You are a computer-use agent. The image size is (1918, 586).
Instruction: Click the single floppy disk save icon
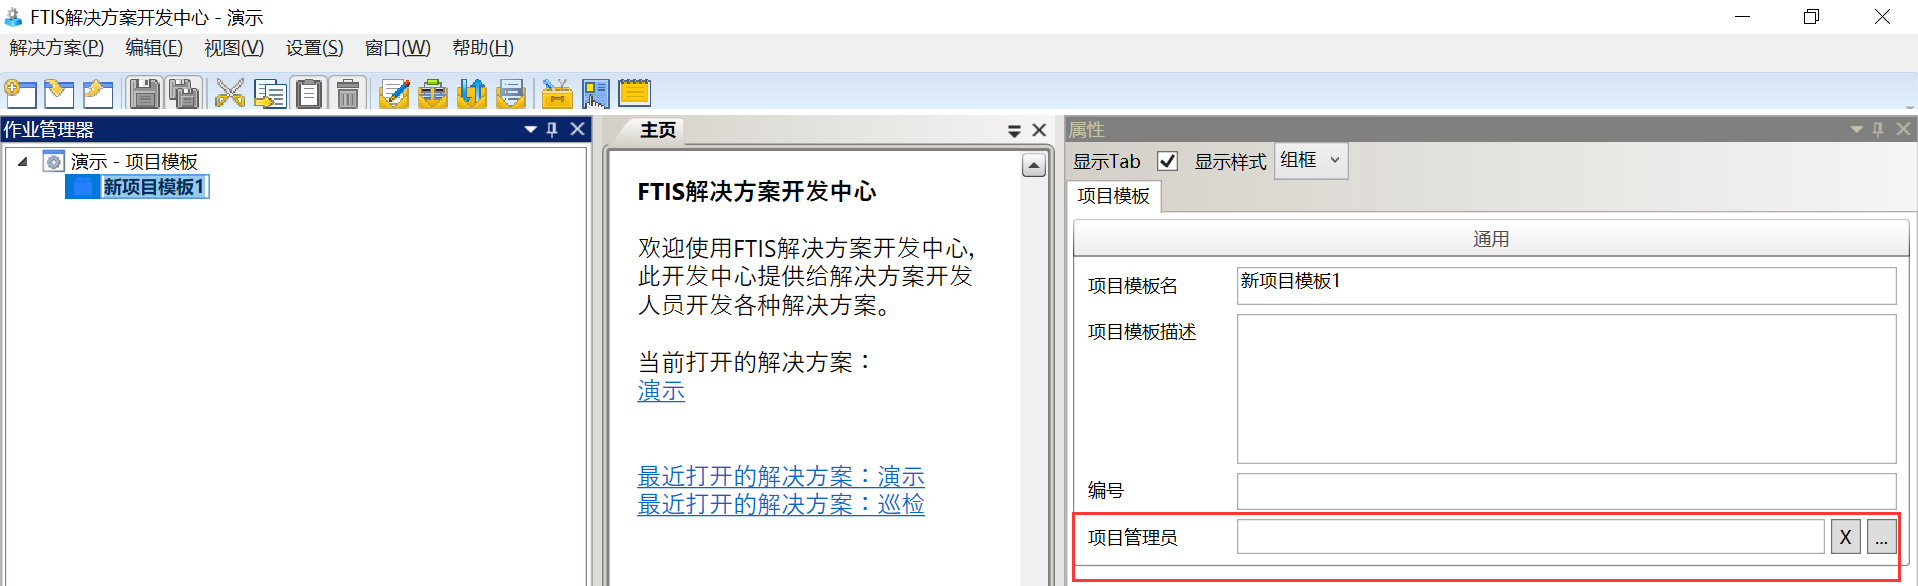[x=145, y=94]
